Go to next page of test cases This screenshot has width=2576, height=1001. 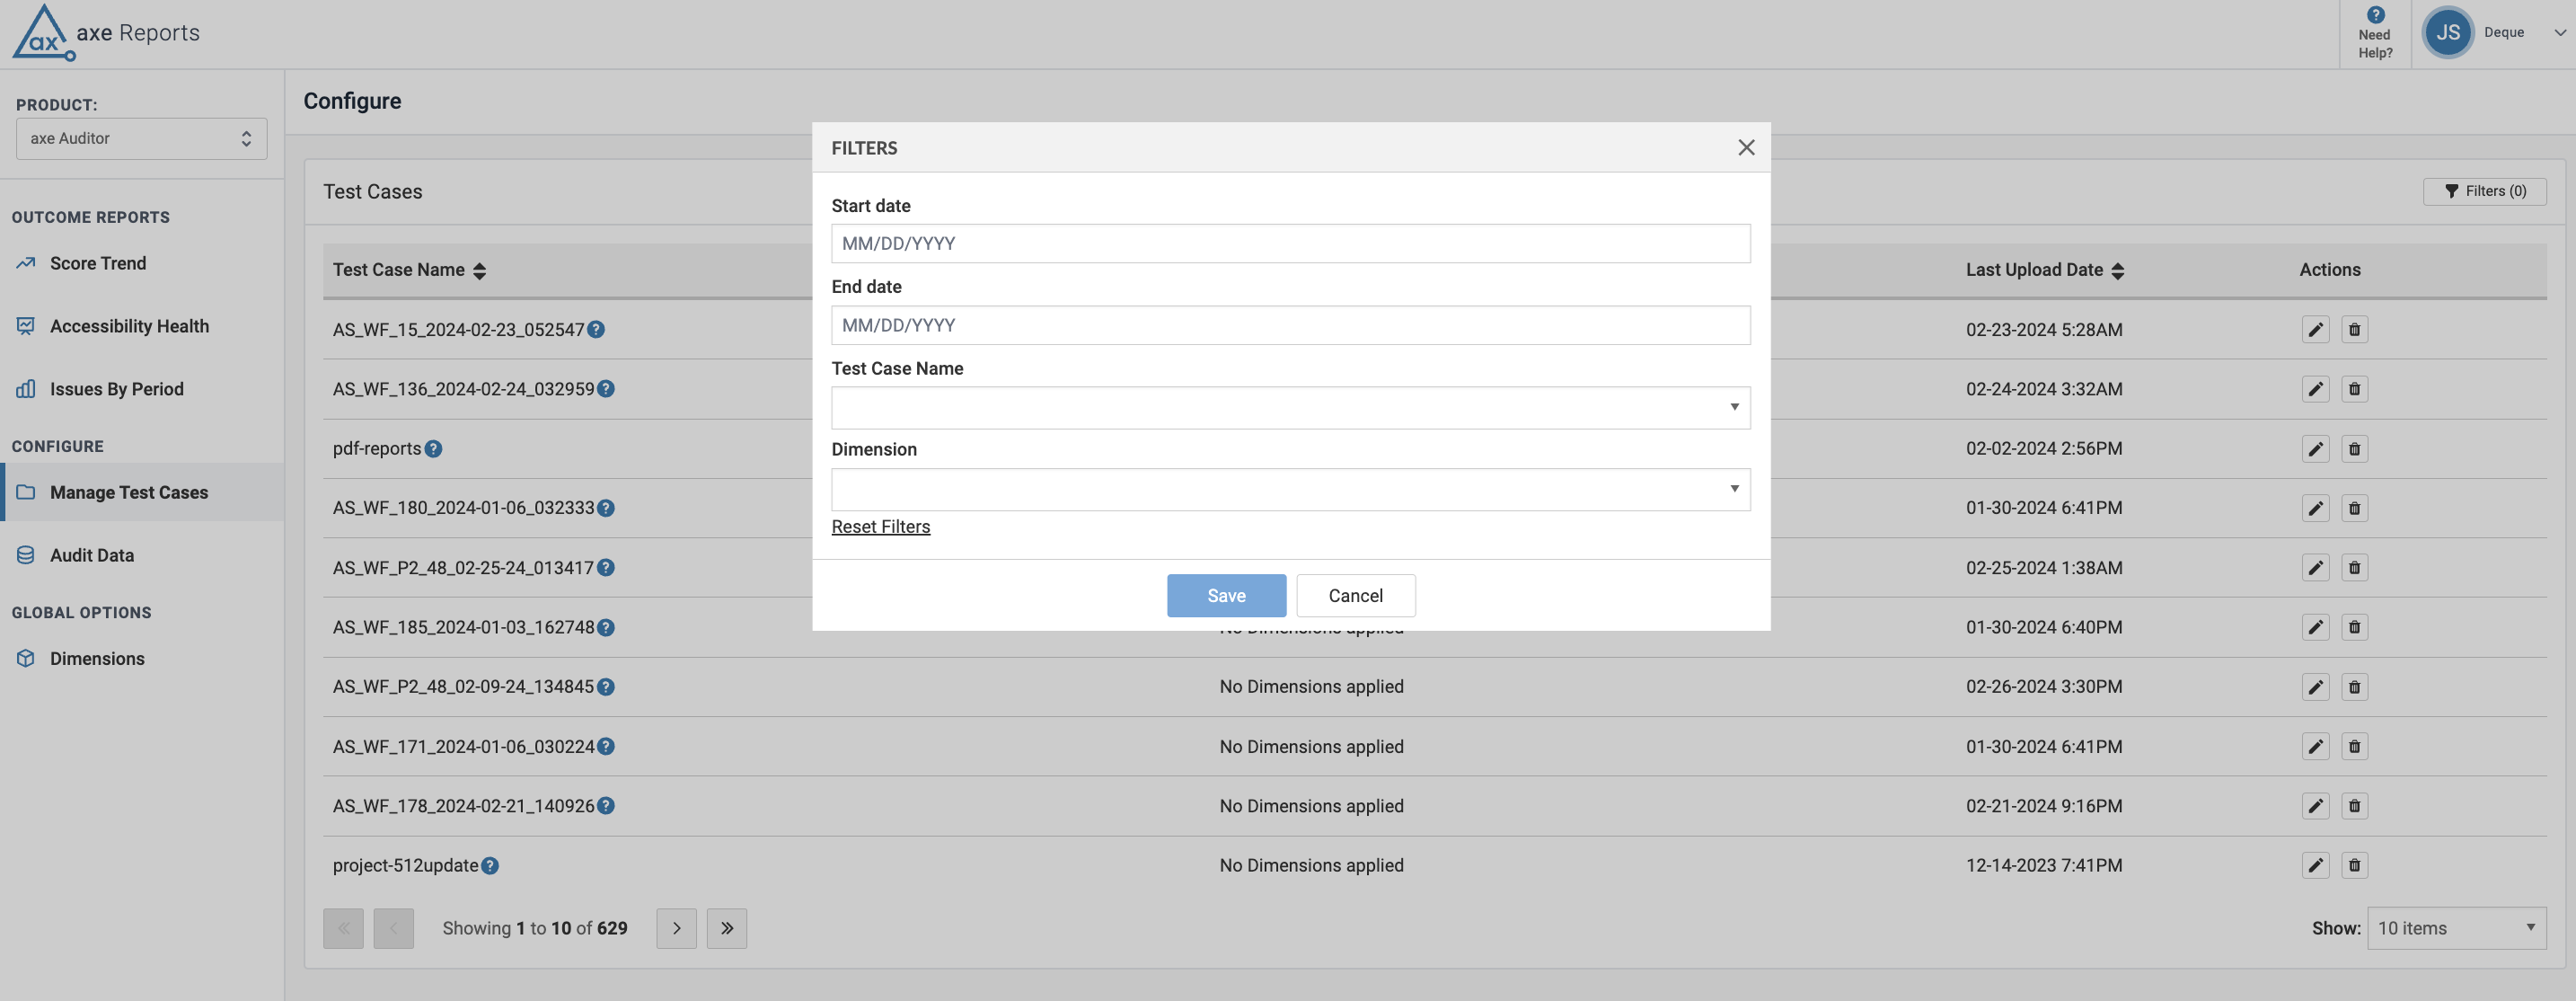click(x=676, y=928)
